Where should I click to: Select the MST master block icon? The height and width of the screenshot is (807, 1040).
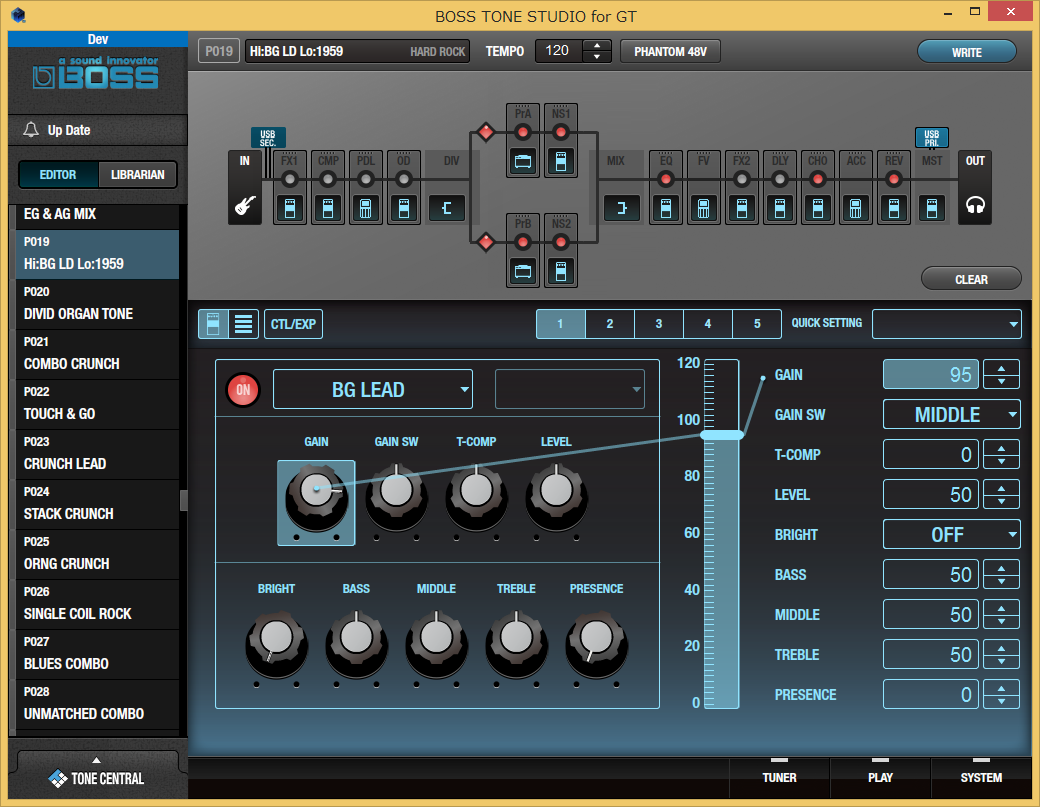[932, 208]
